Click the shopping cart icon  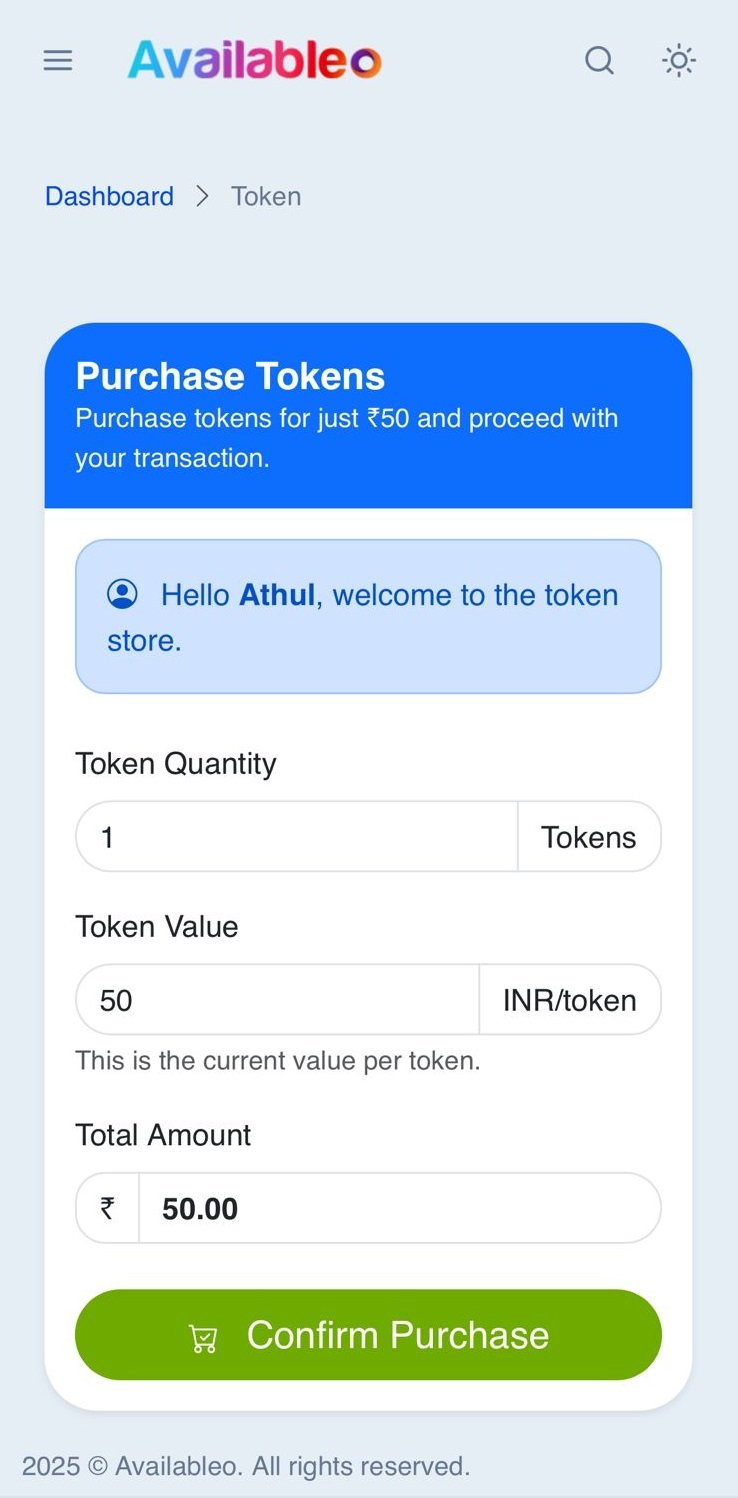pos(203,1338)
